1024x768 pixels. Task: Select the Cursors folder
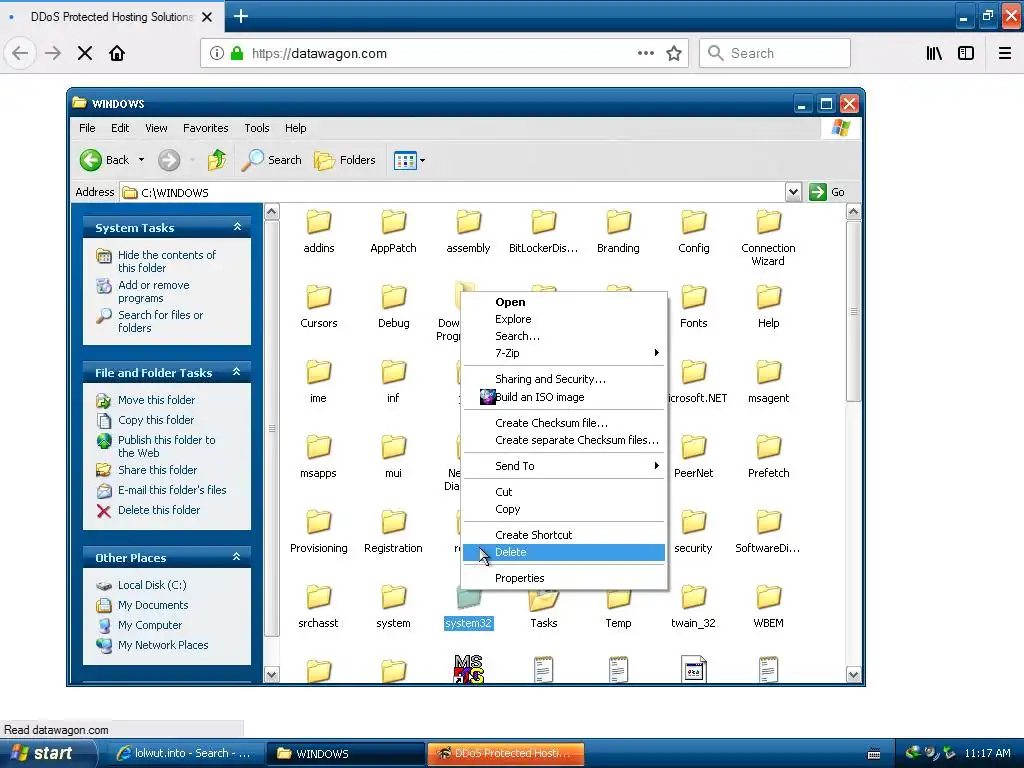319,306
